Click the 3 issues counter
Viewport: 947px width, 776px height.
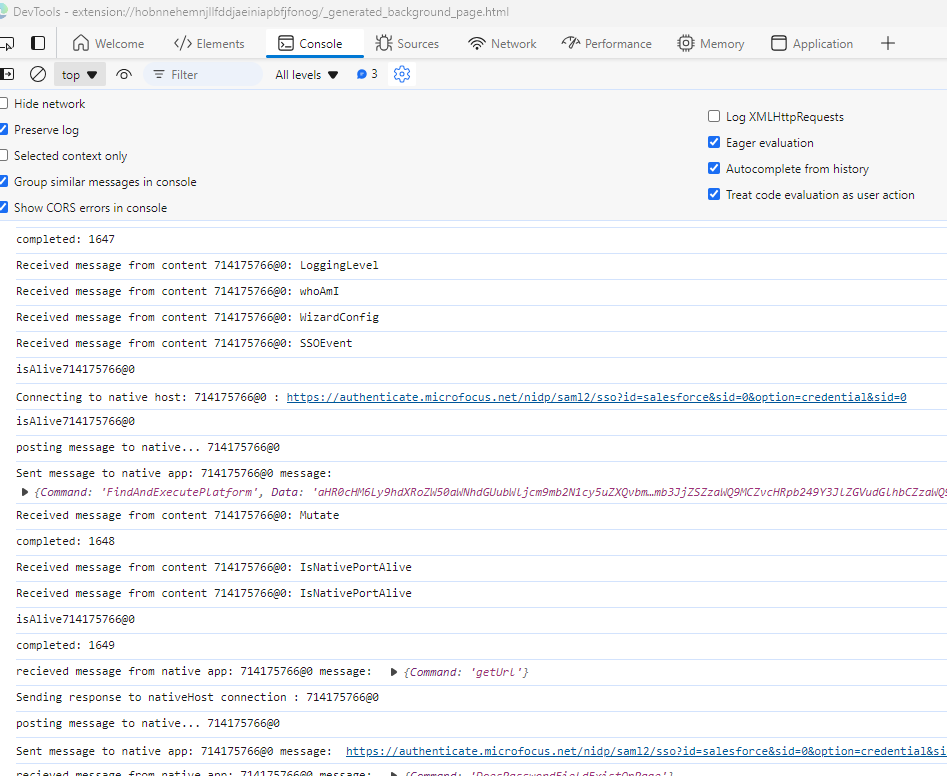367,74
